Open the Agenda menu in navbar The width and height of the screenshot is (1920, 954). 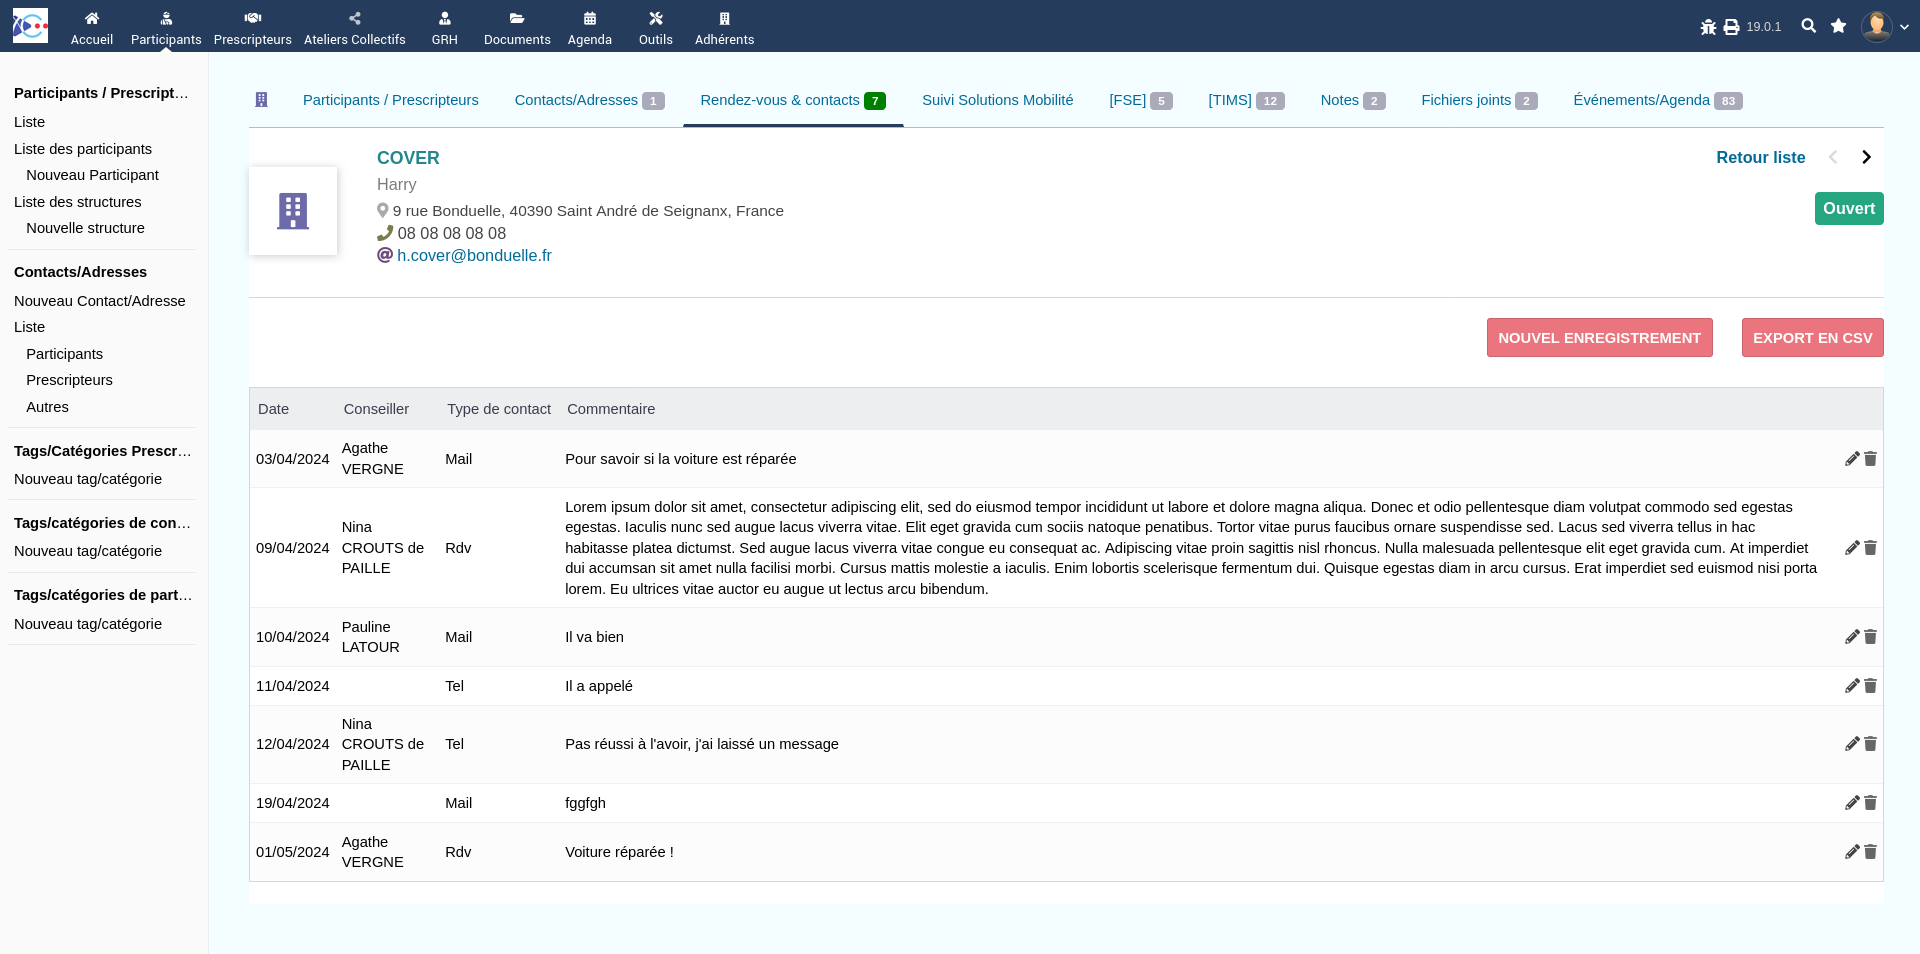[589, 27]
